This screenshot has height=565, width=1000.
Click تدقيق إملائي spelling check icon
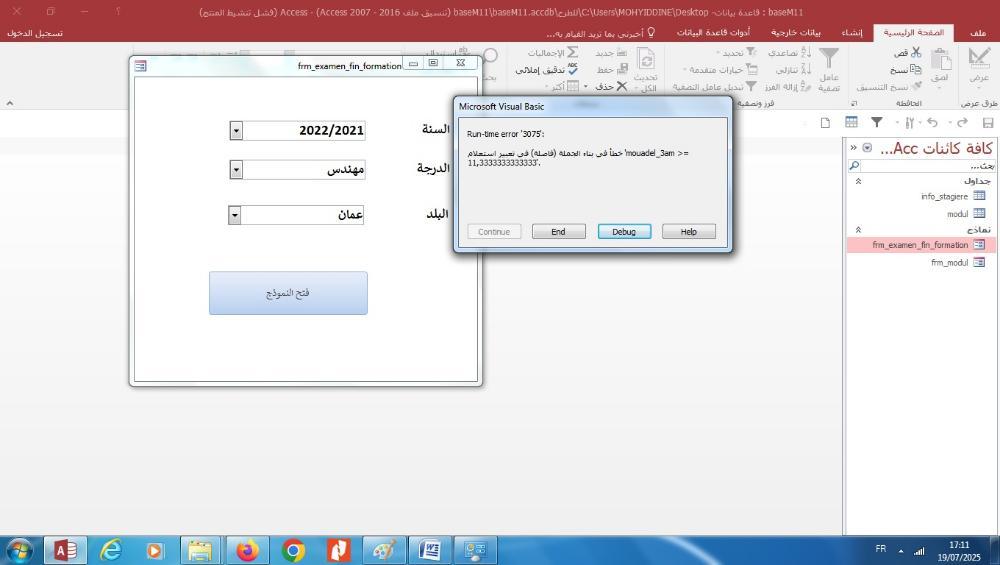pos(573,69)
